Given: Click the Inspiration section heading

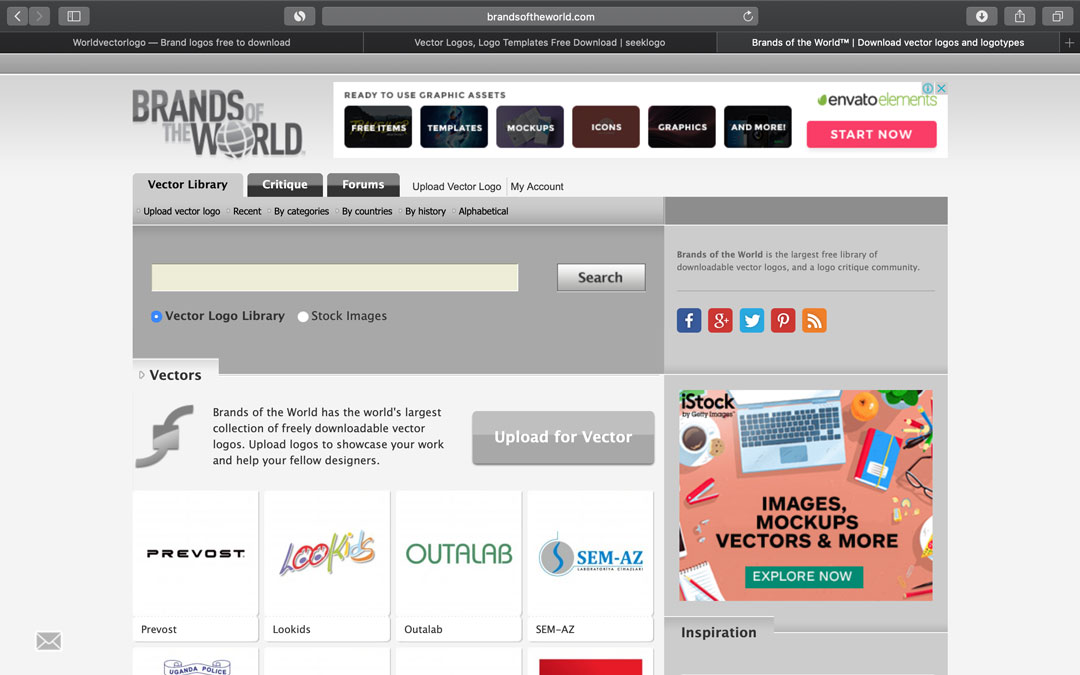Looking at the screenshot, I should coord(718,632).
